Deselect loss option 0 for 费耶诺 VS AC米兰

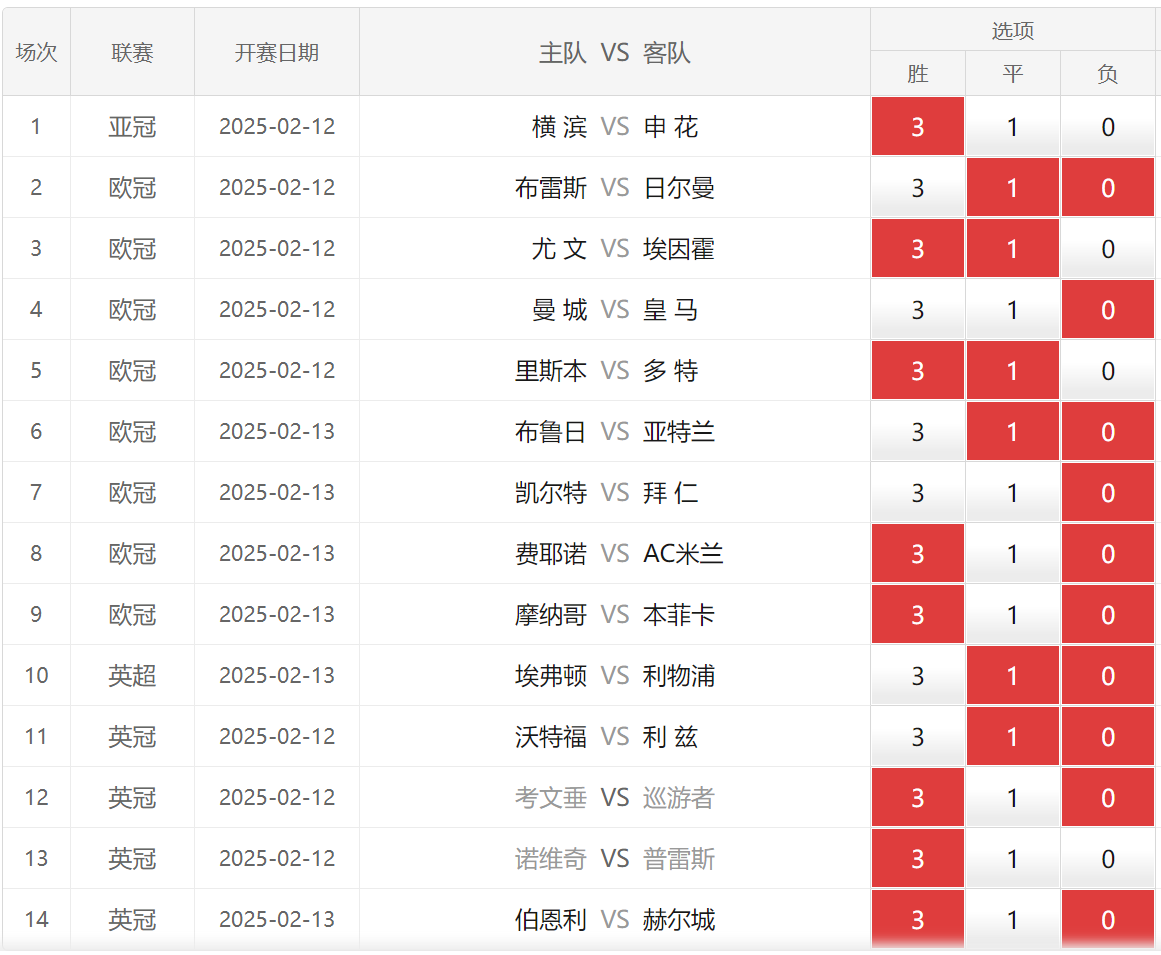(x=1108, y=554)
